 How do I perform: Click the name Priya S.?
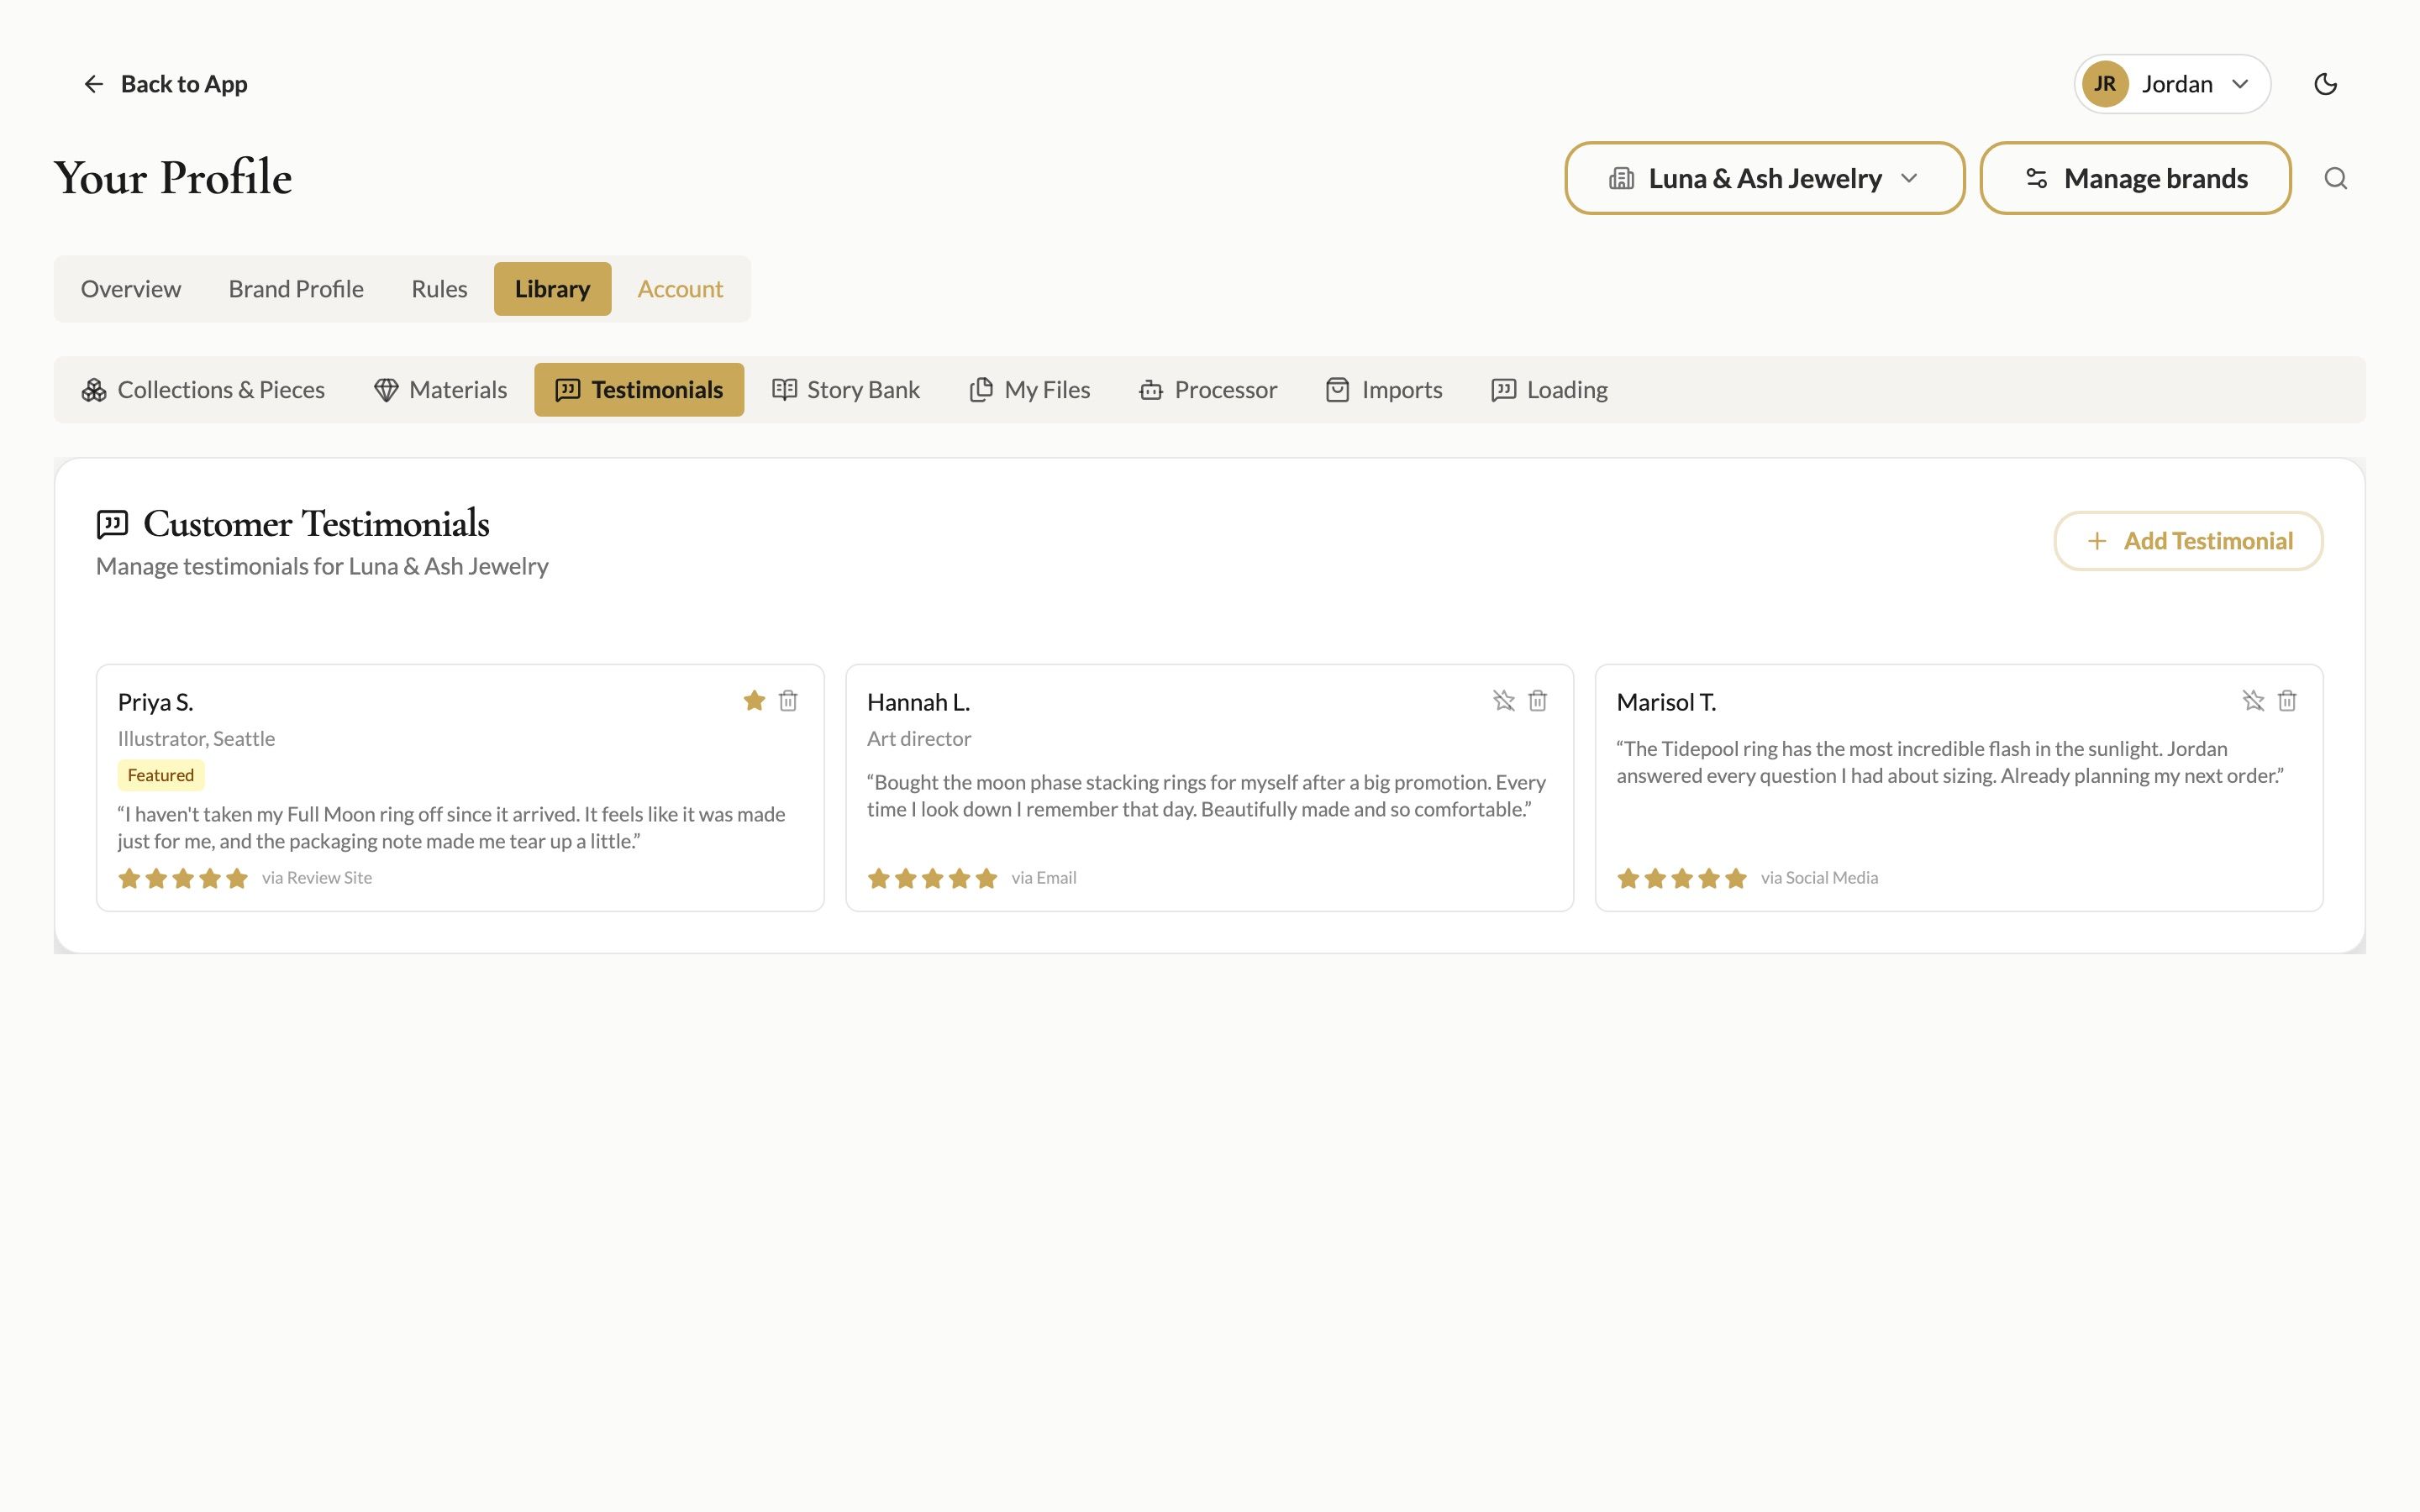coord(156,703)
